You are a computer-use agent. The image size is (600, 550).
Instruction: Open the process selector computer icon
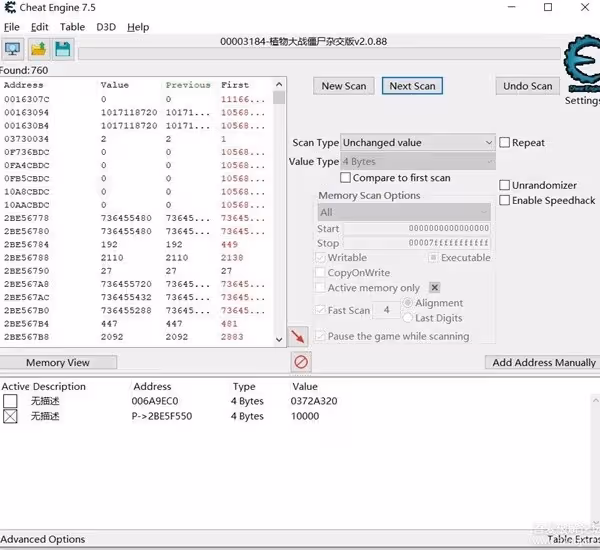point(13,49)
